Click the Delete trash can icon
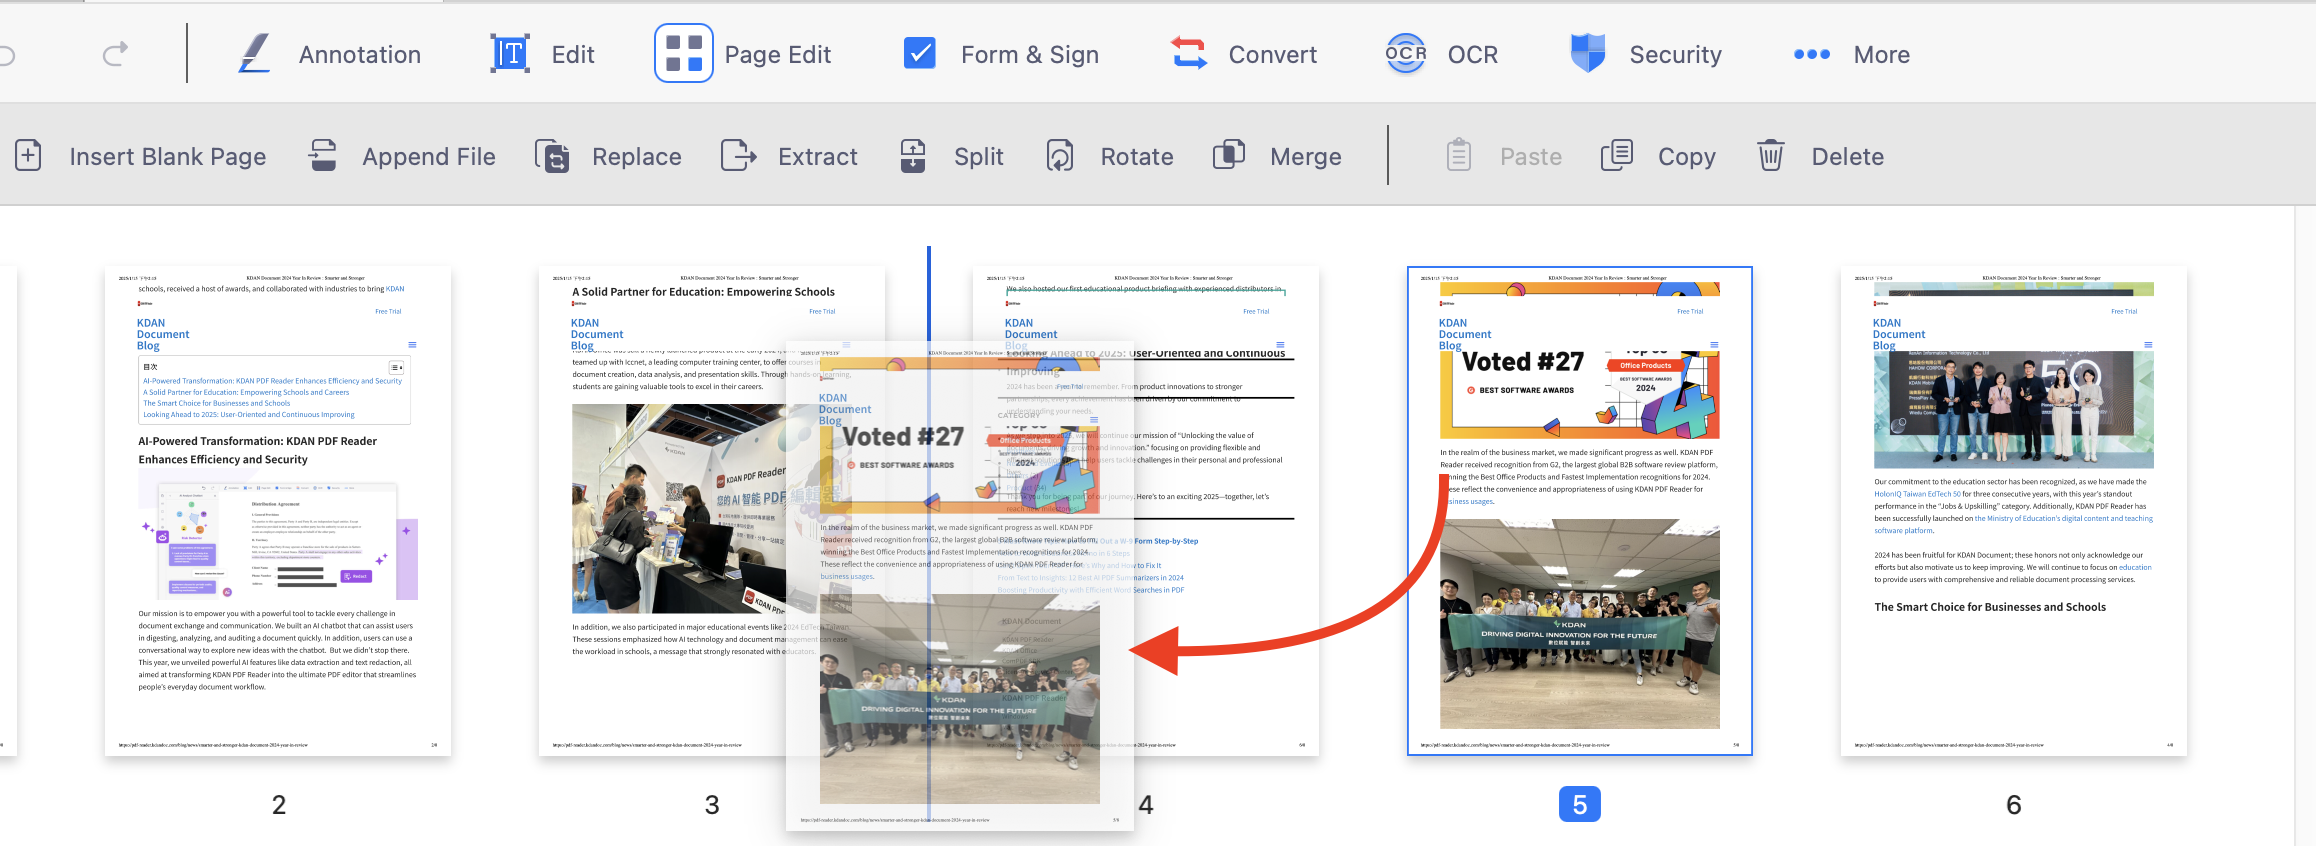The image size is (2316, 846). click(x=1771, y=156)
